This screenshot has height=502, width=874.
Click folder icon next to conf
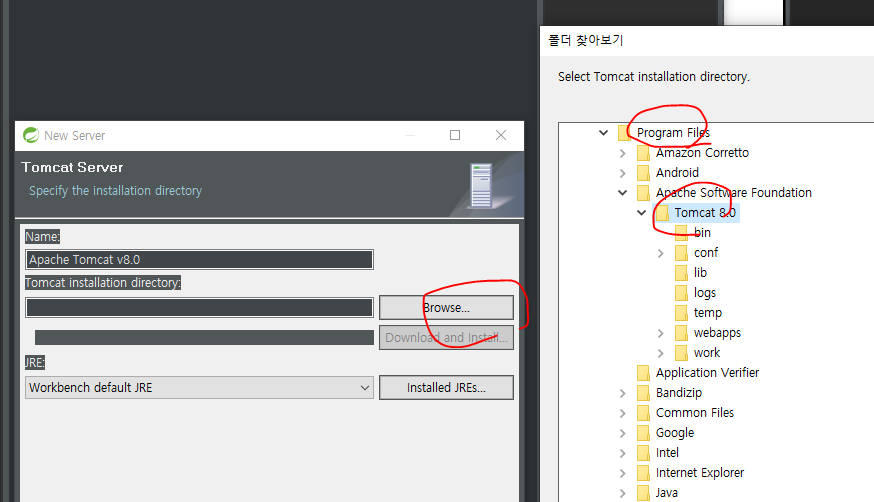681,252
